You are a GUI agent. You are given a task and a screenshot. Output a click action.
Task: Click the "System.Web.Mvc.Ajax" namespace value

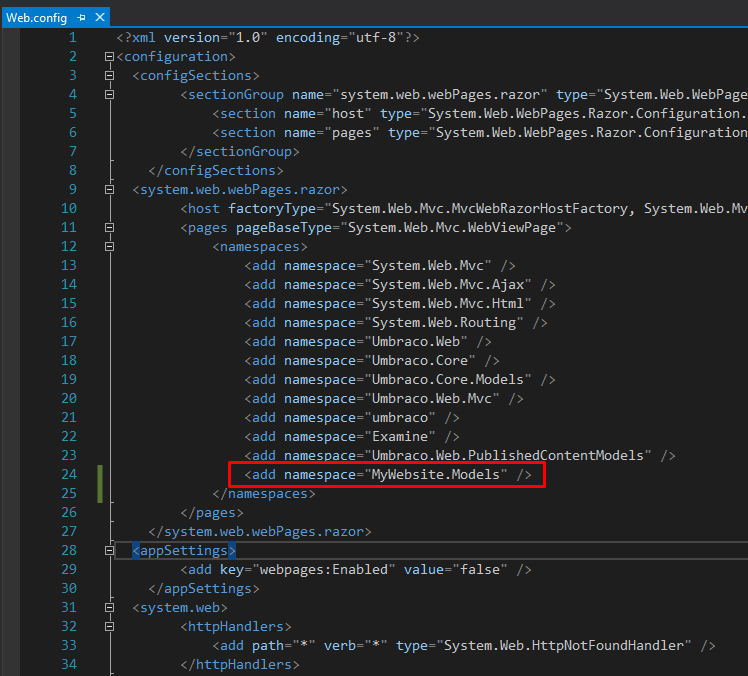click(447, 284)
